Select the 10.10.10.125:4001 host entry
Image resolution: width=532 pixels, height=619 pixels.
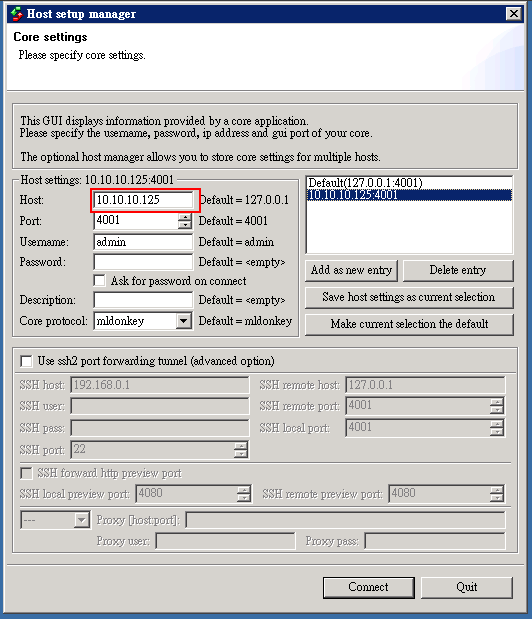point(409,195)
